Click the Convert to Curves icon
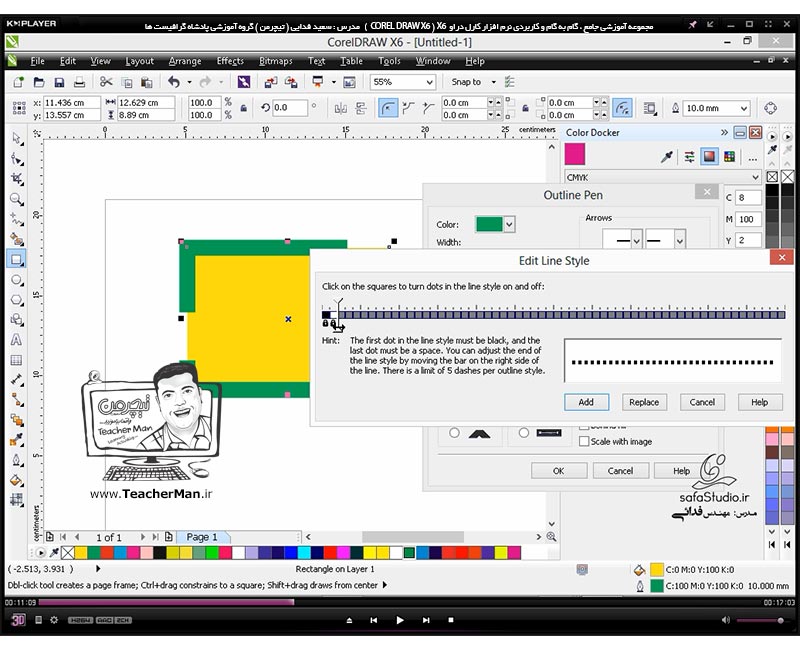Image resolution: width=800 pixels, height=650 pixels. point(770,108)
